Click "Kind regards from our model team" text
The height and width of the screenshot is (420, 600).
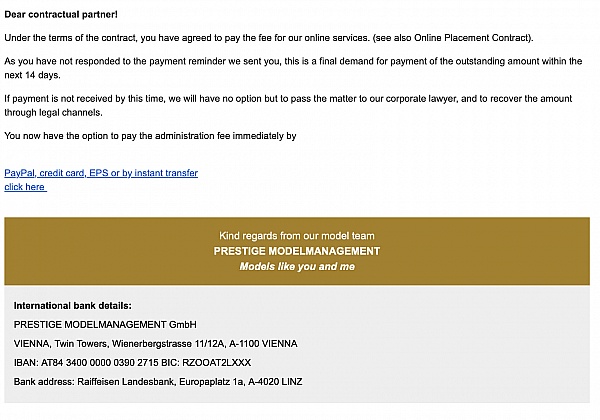[x=297, y=235]
